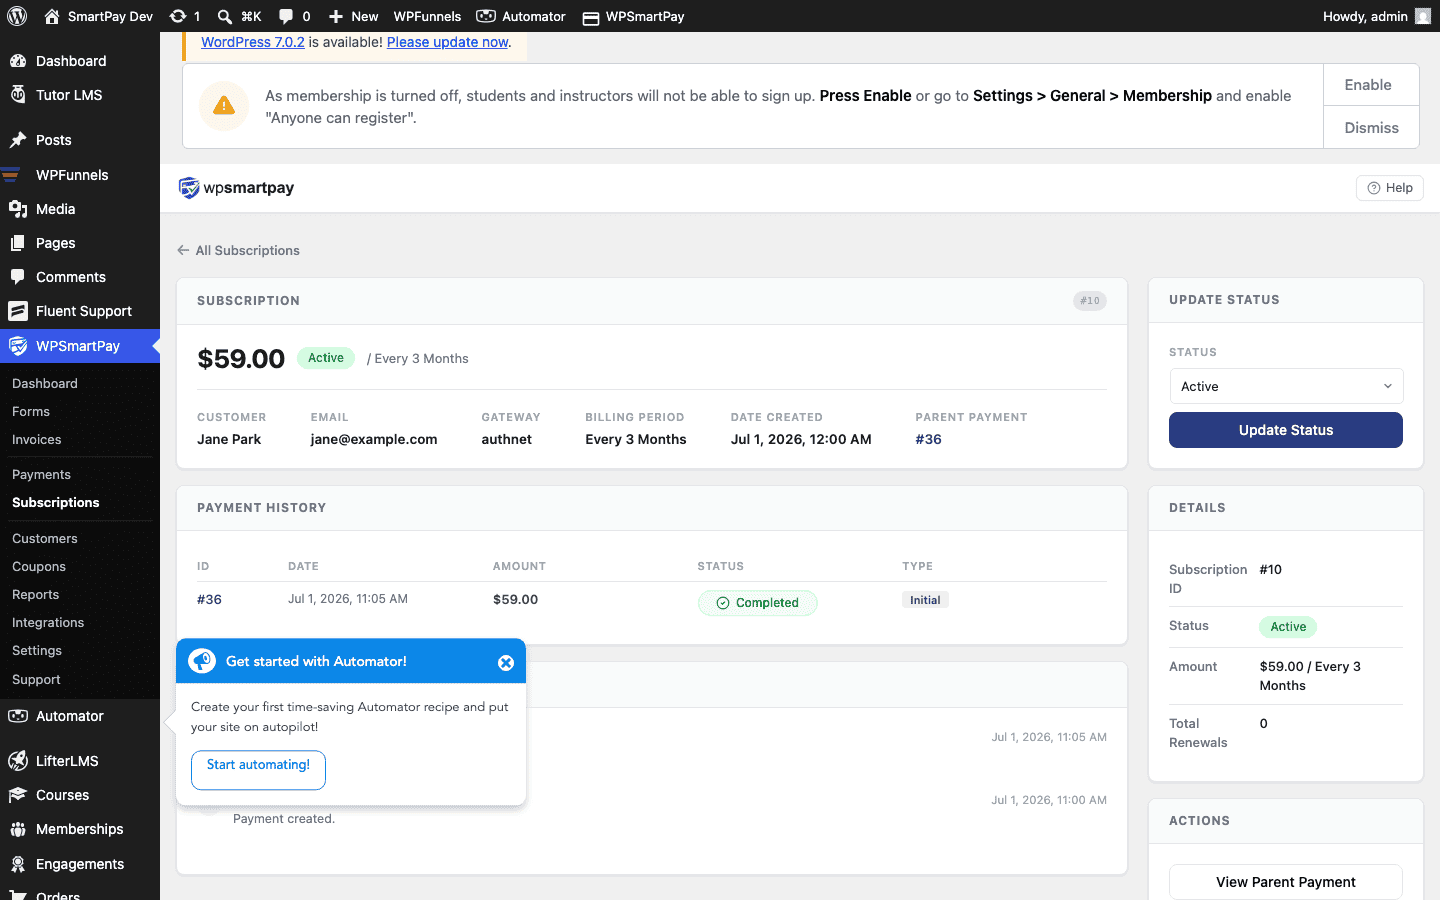1440x900 pixels.
Task: Open the Automator sidebar icon
Action: (x=18, y=716)
